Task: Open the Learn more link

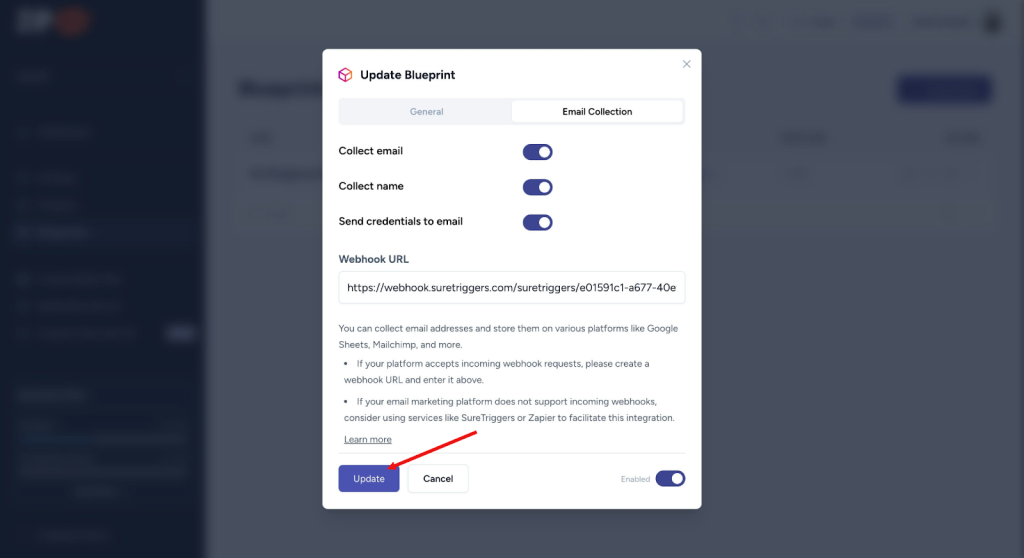Action: coord(368,440)
